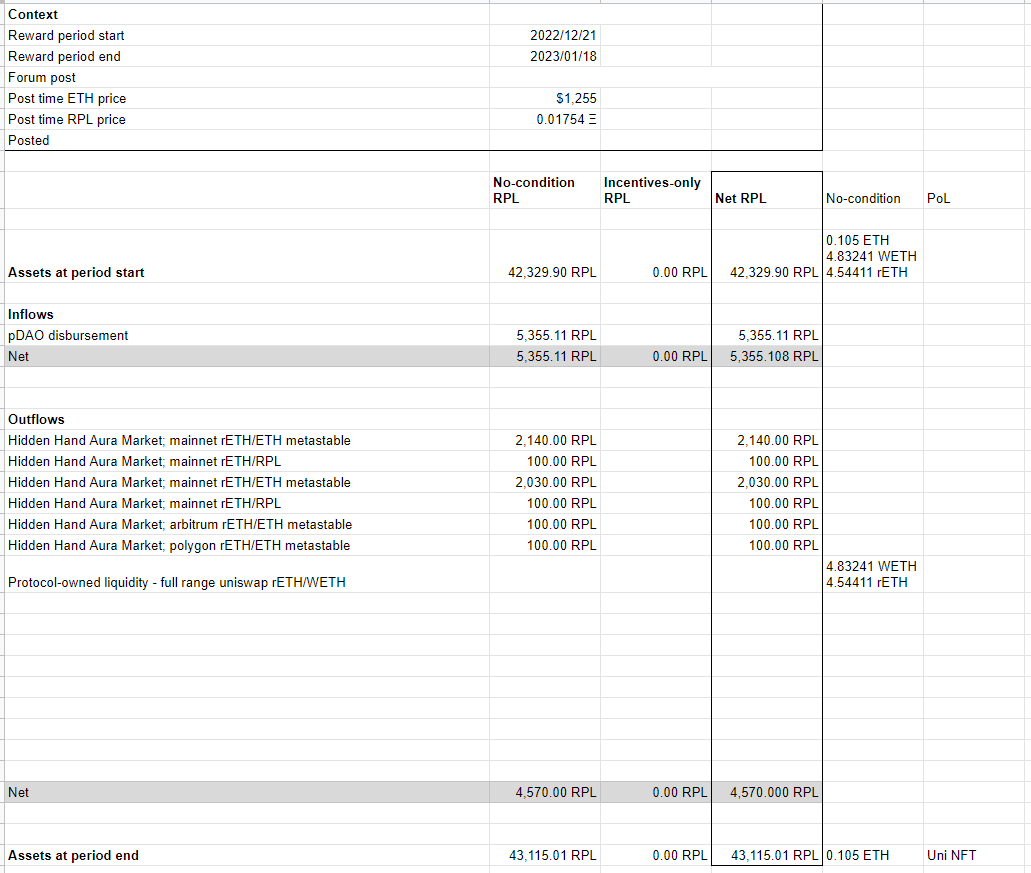Select the 0.105 ETH / 4.83241 WETH start assets cell
1031x873 pixels.
point(871,256)
